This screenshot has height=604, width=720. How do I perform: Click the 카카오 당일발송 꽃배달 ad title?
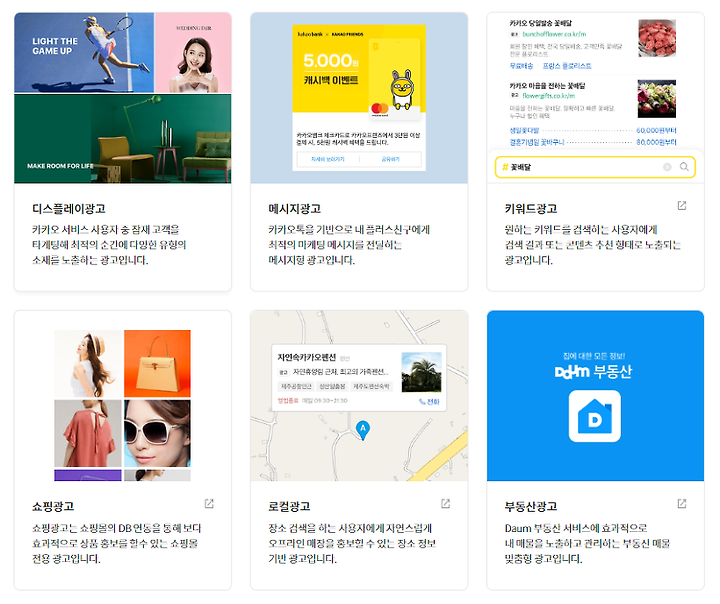point(541,23)
